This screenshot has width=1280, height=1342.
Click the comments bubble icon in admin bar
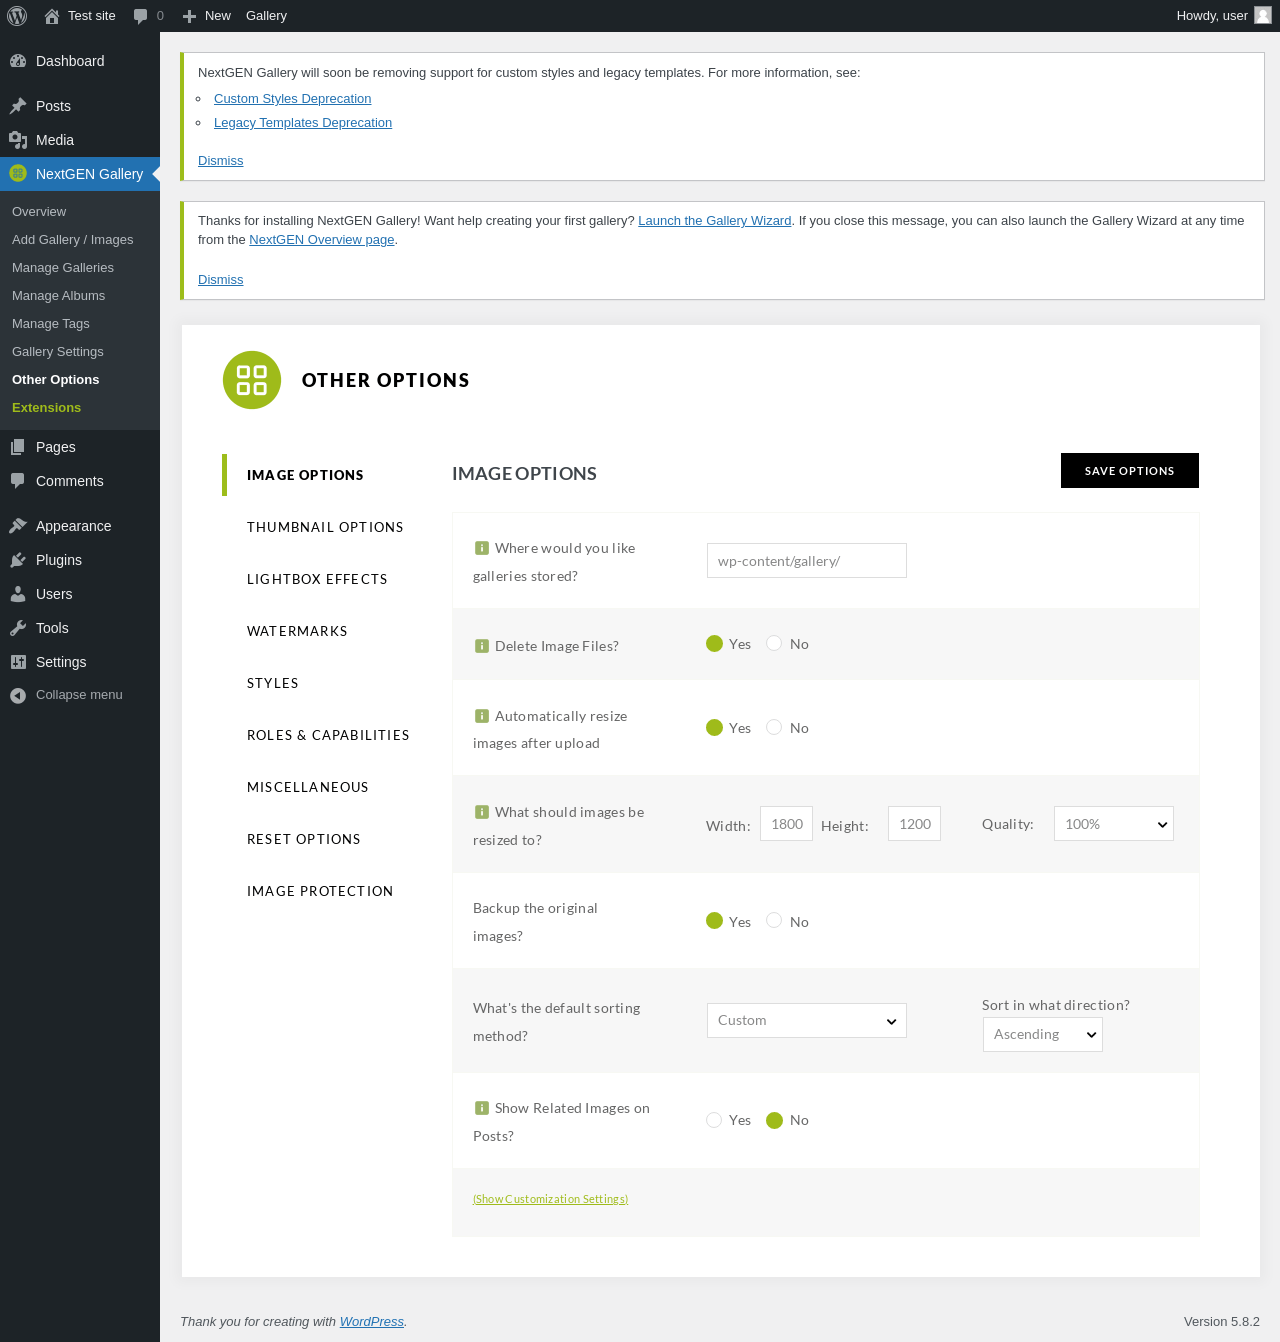tap(141, 16)
